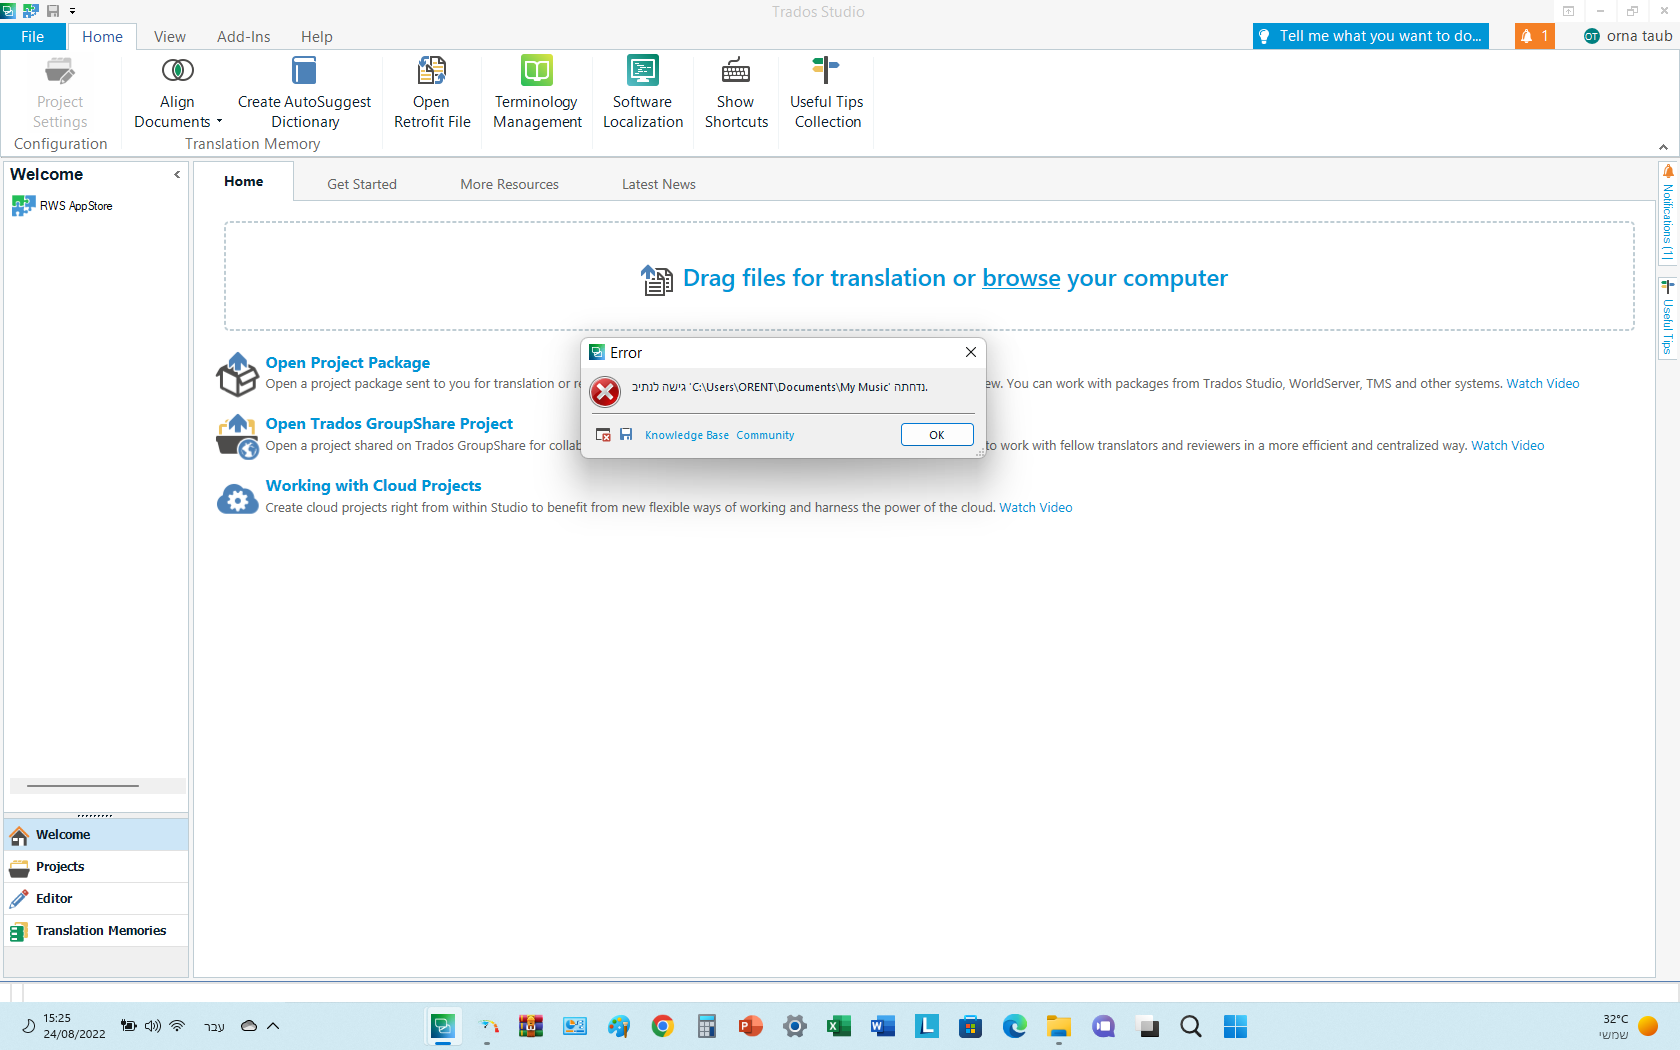The height and width of the screenshot is (1050, 1680).
Task: Switch to the Latest News tab
Action: point(659,184)
